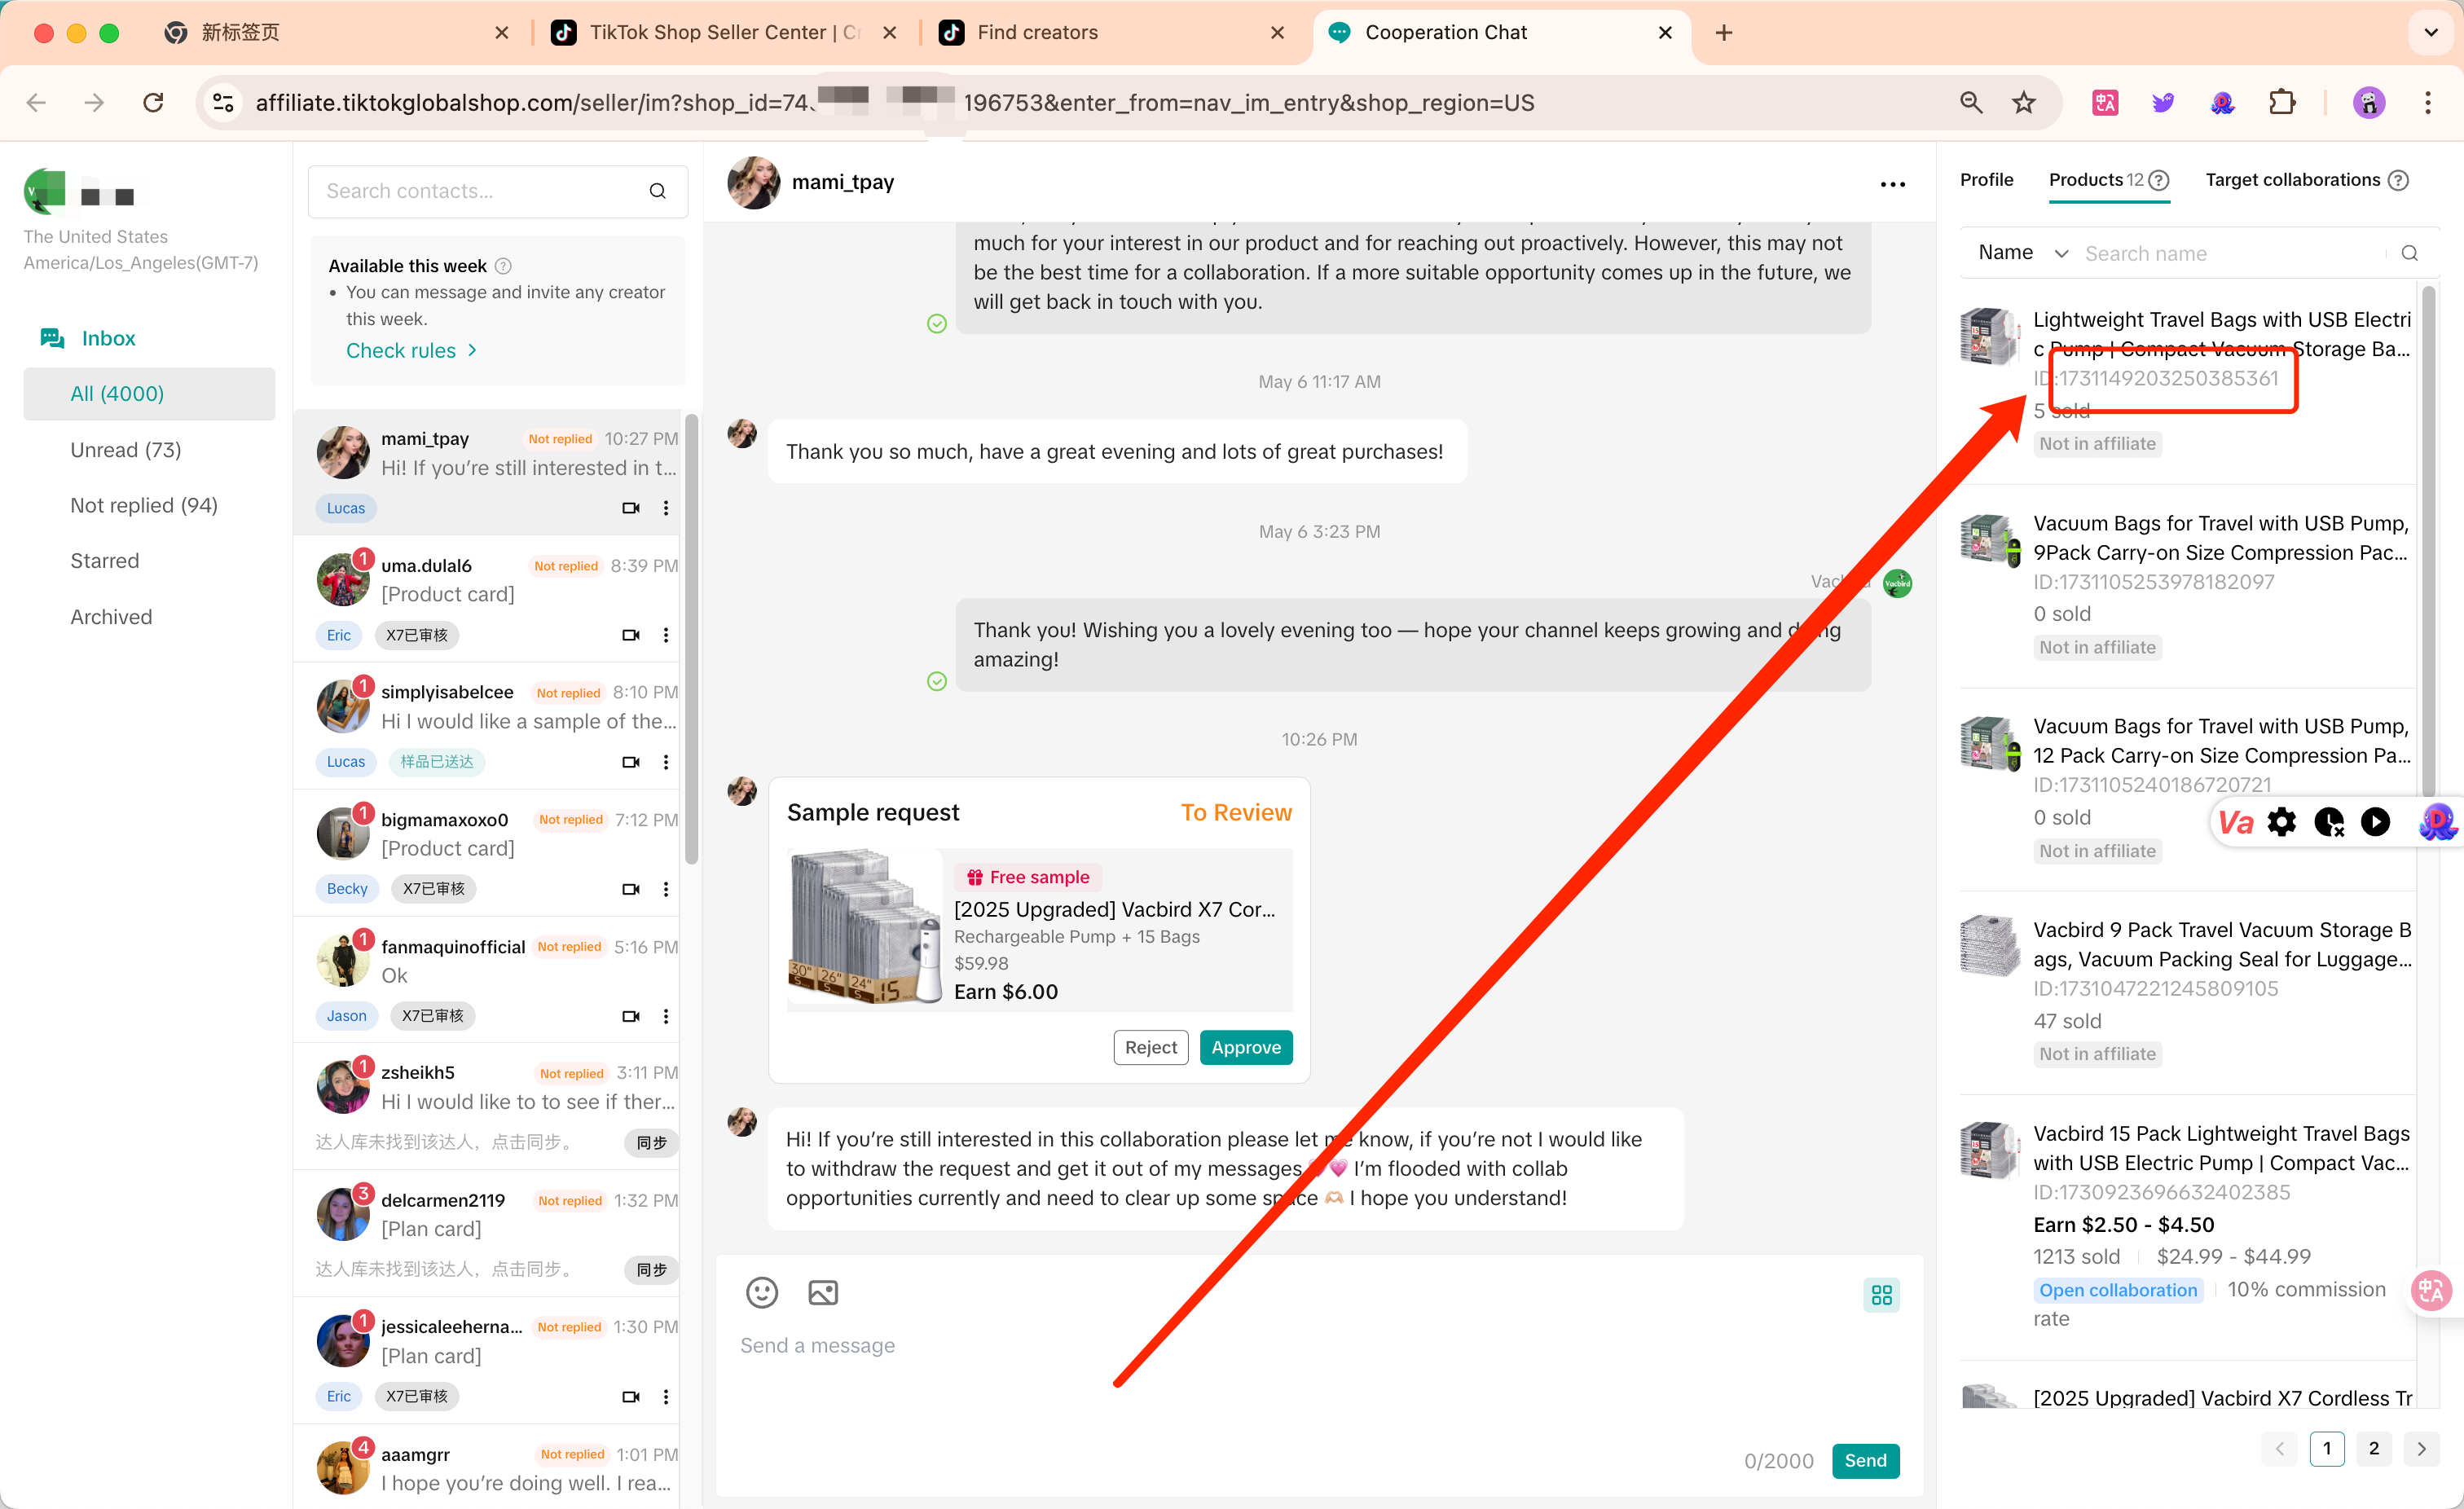Open more options on bigmamaxoxo0 contact row

666,889
